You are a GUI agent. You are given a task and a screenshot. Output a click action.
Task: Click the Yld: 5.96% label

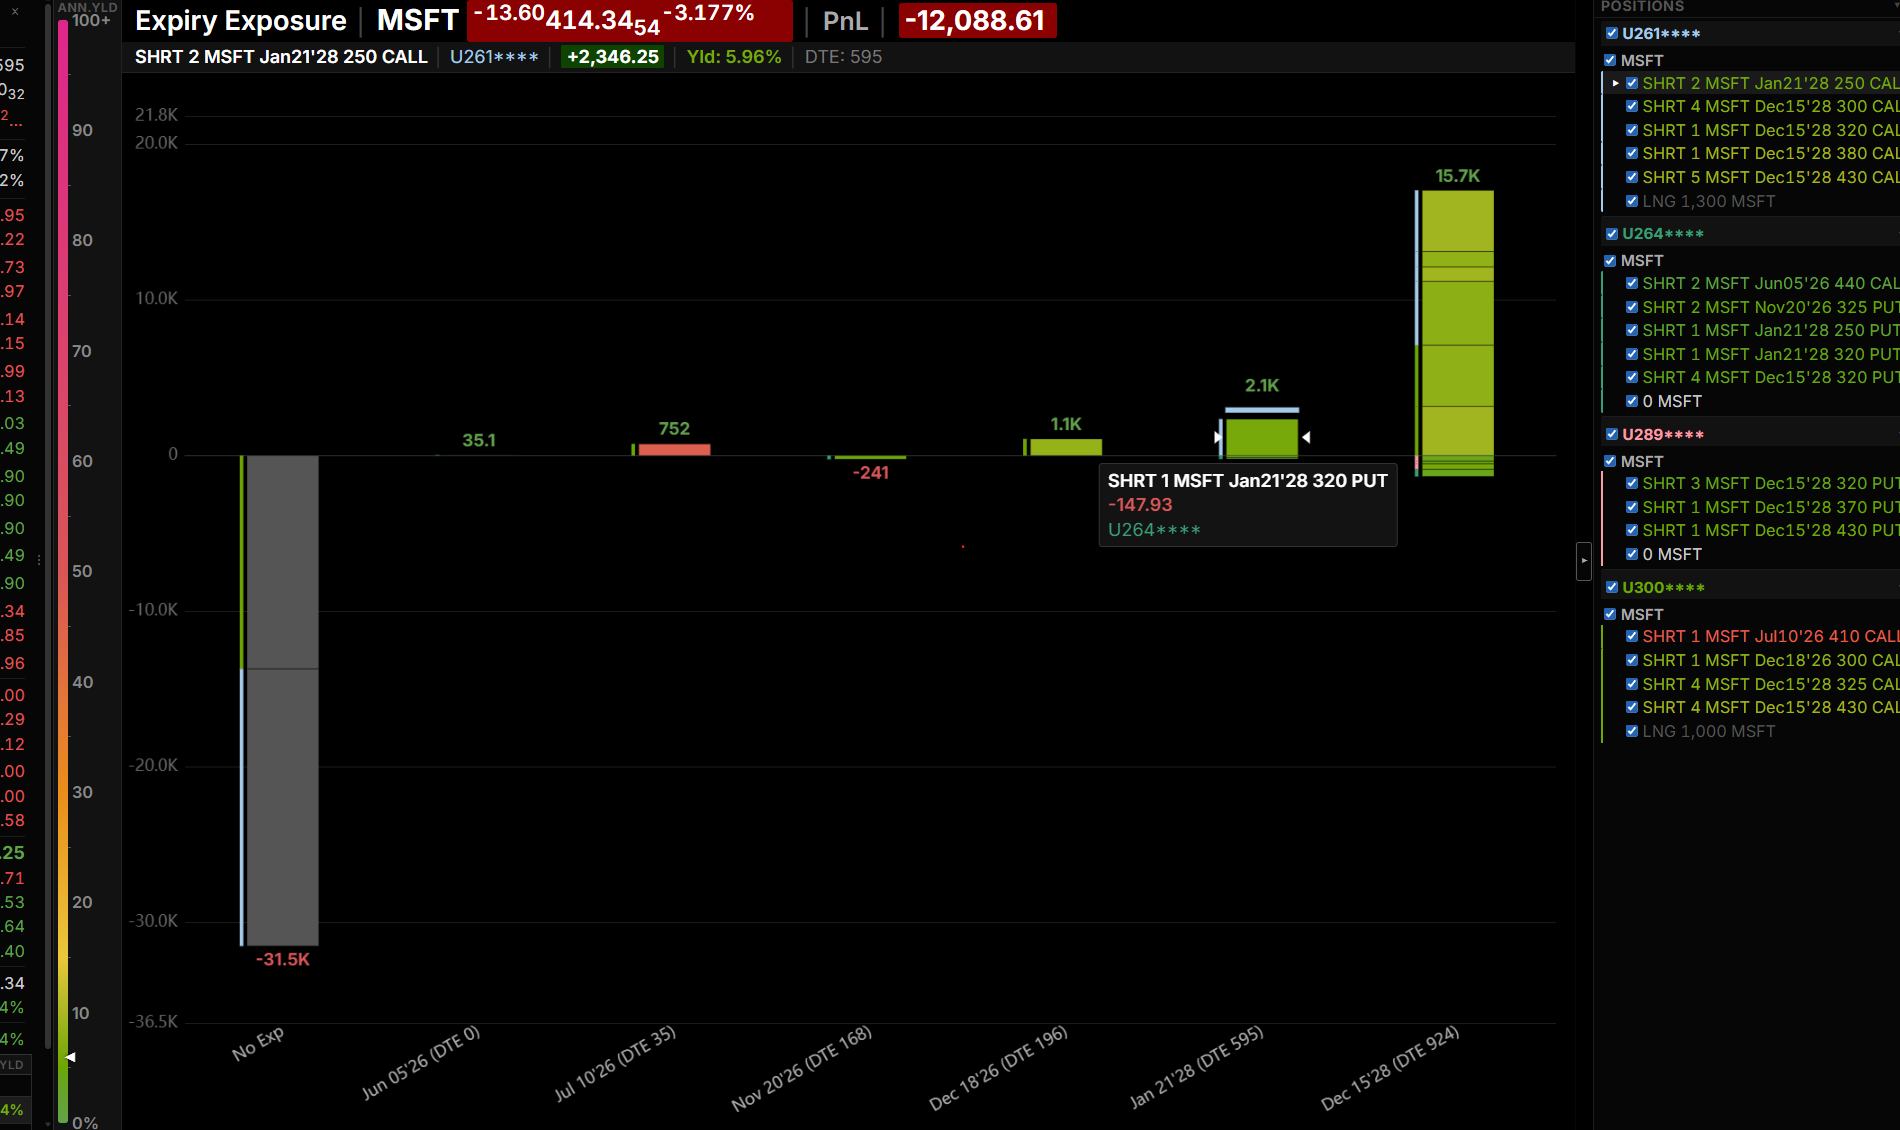(x=734, y=57)
